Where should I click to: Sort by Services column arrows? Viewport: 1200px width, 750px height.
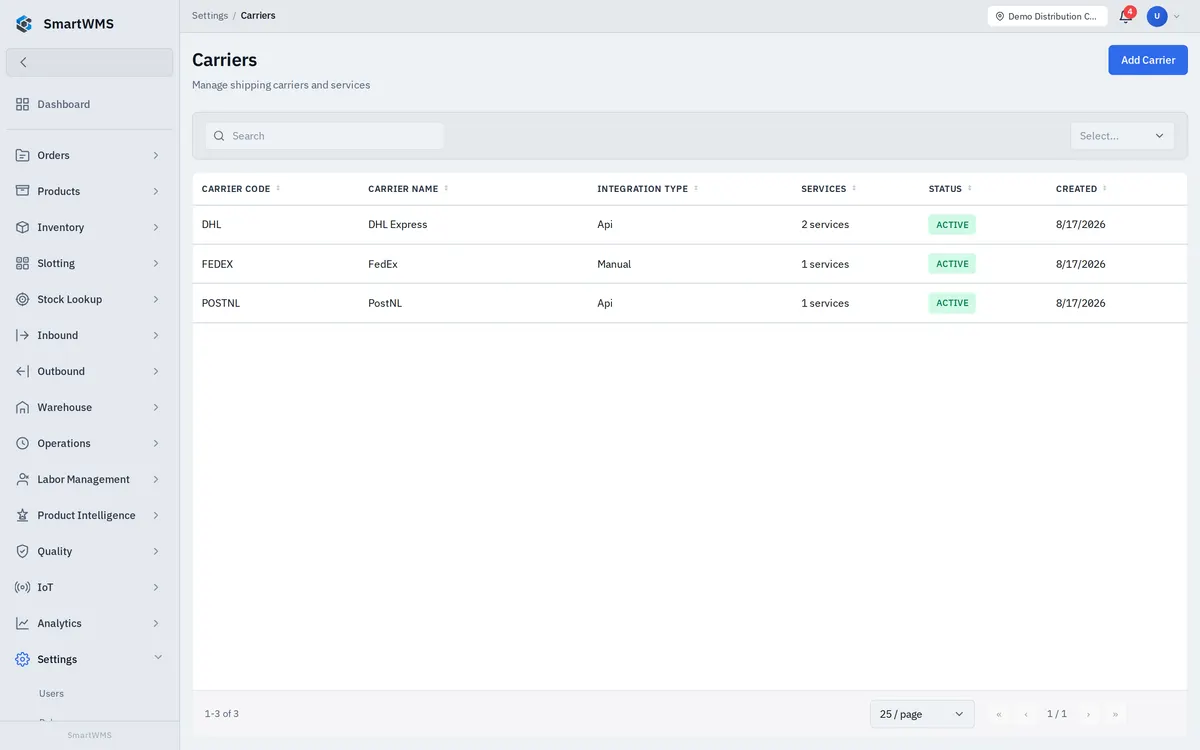click(854, 188)
